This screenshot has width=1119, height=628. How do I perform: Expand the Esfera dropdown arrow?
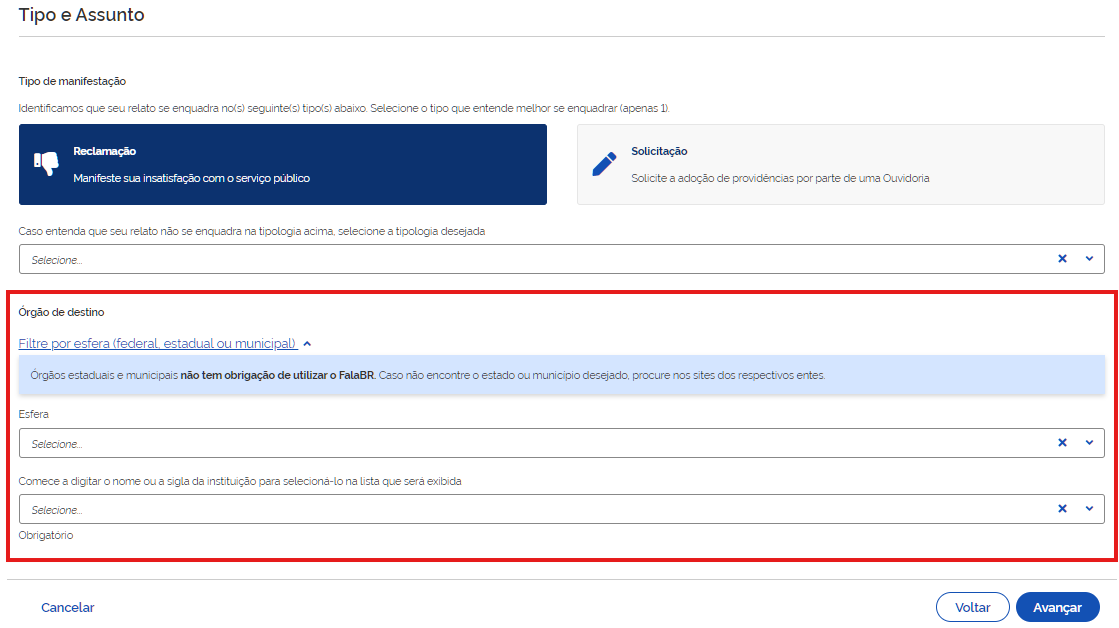coord(1089,443)
